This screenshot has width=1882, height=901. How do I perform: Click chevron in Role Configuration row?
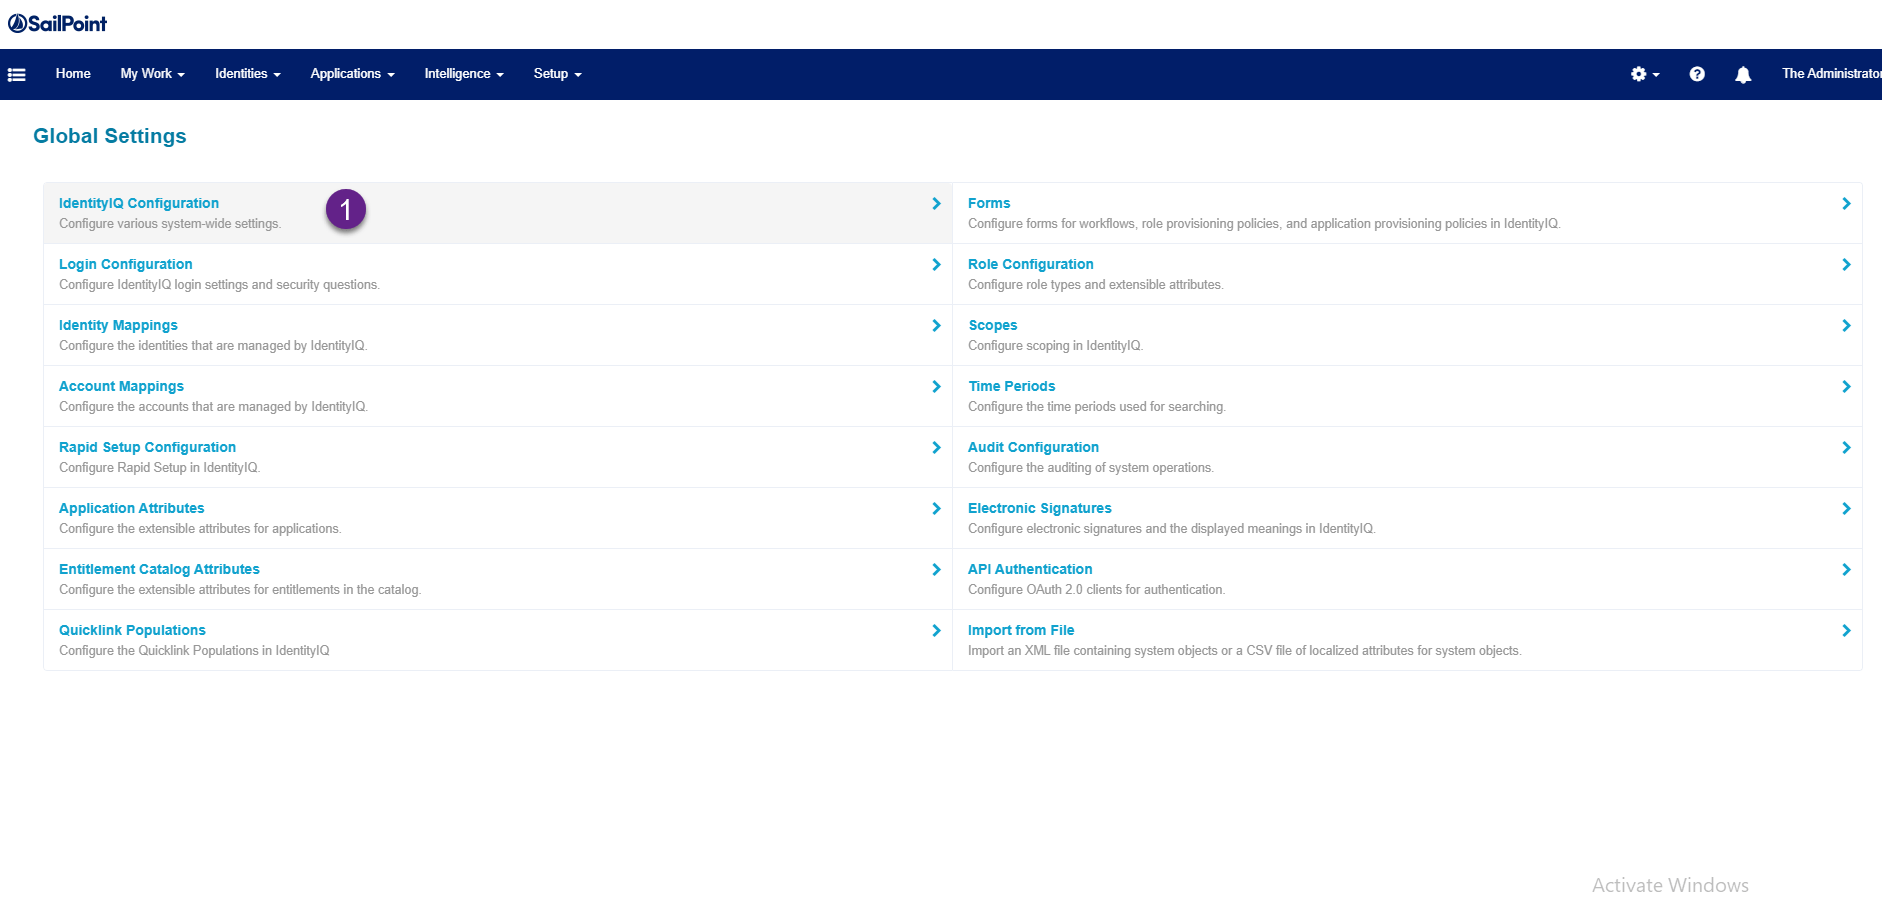pos(1846,265)
